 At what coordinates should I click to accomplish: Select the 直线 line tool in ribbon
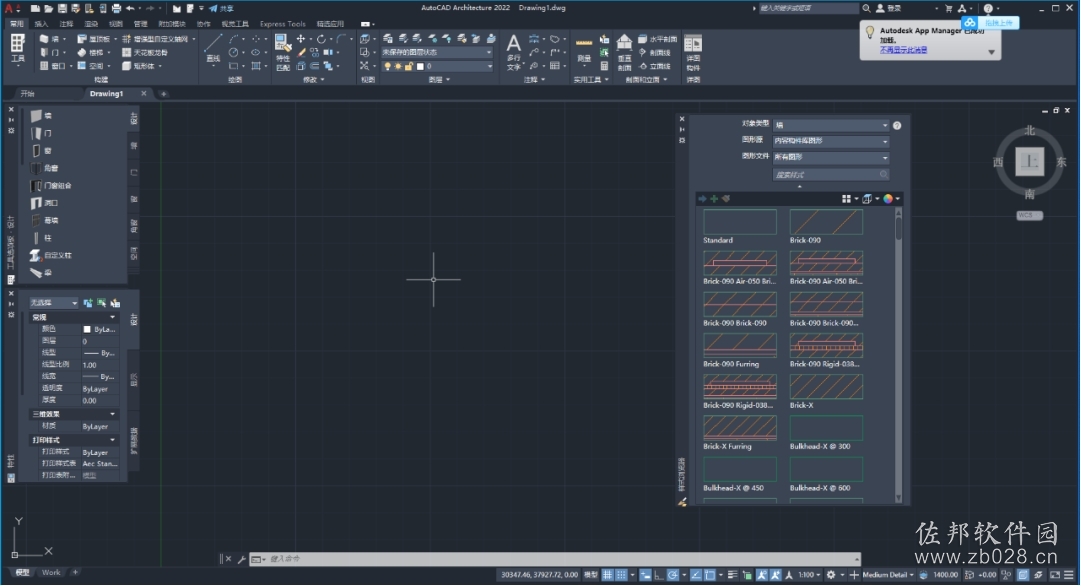[x=213, y=48]
